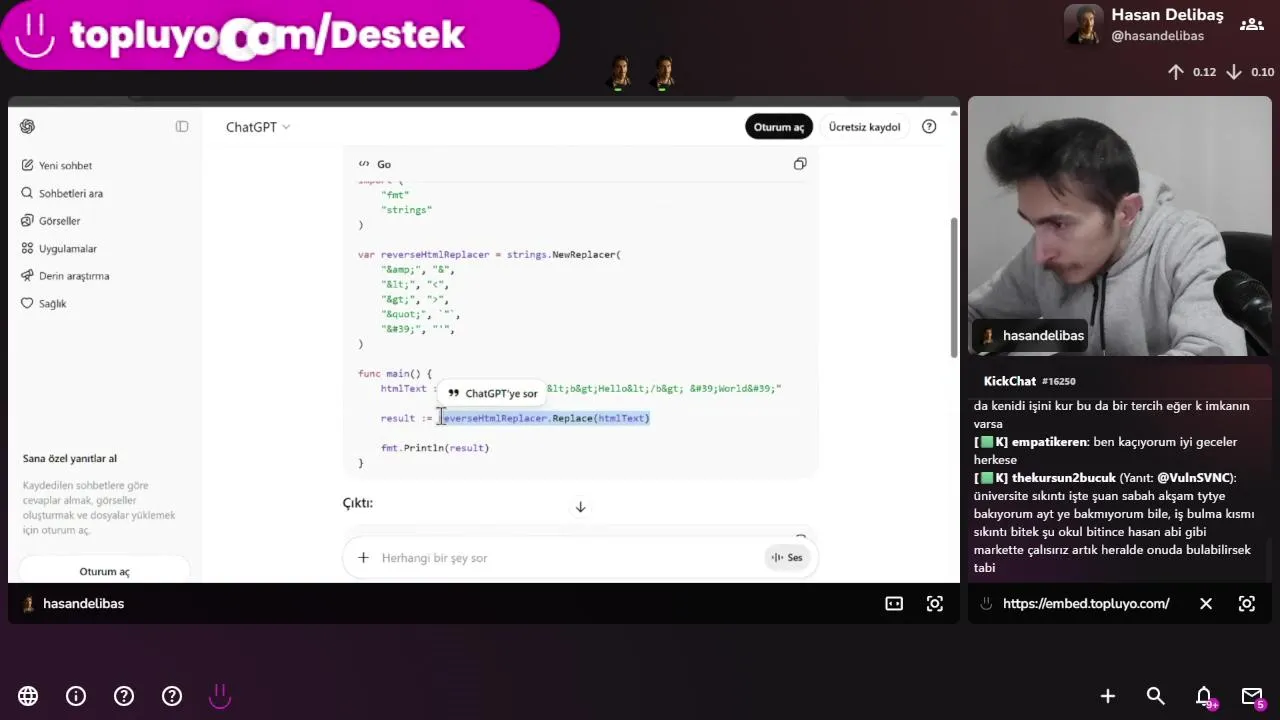
Task: Open the messages envelope icon
Action: [1252, 696]
